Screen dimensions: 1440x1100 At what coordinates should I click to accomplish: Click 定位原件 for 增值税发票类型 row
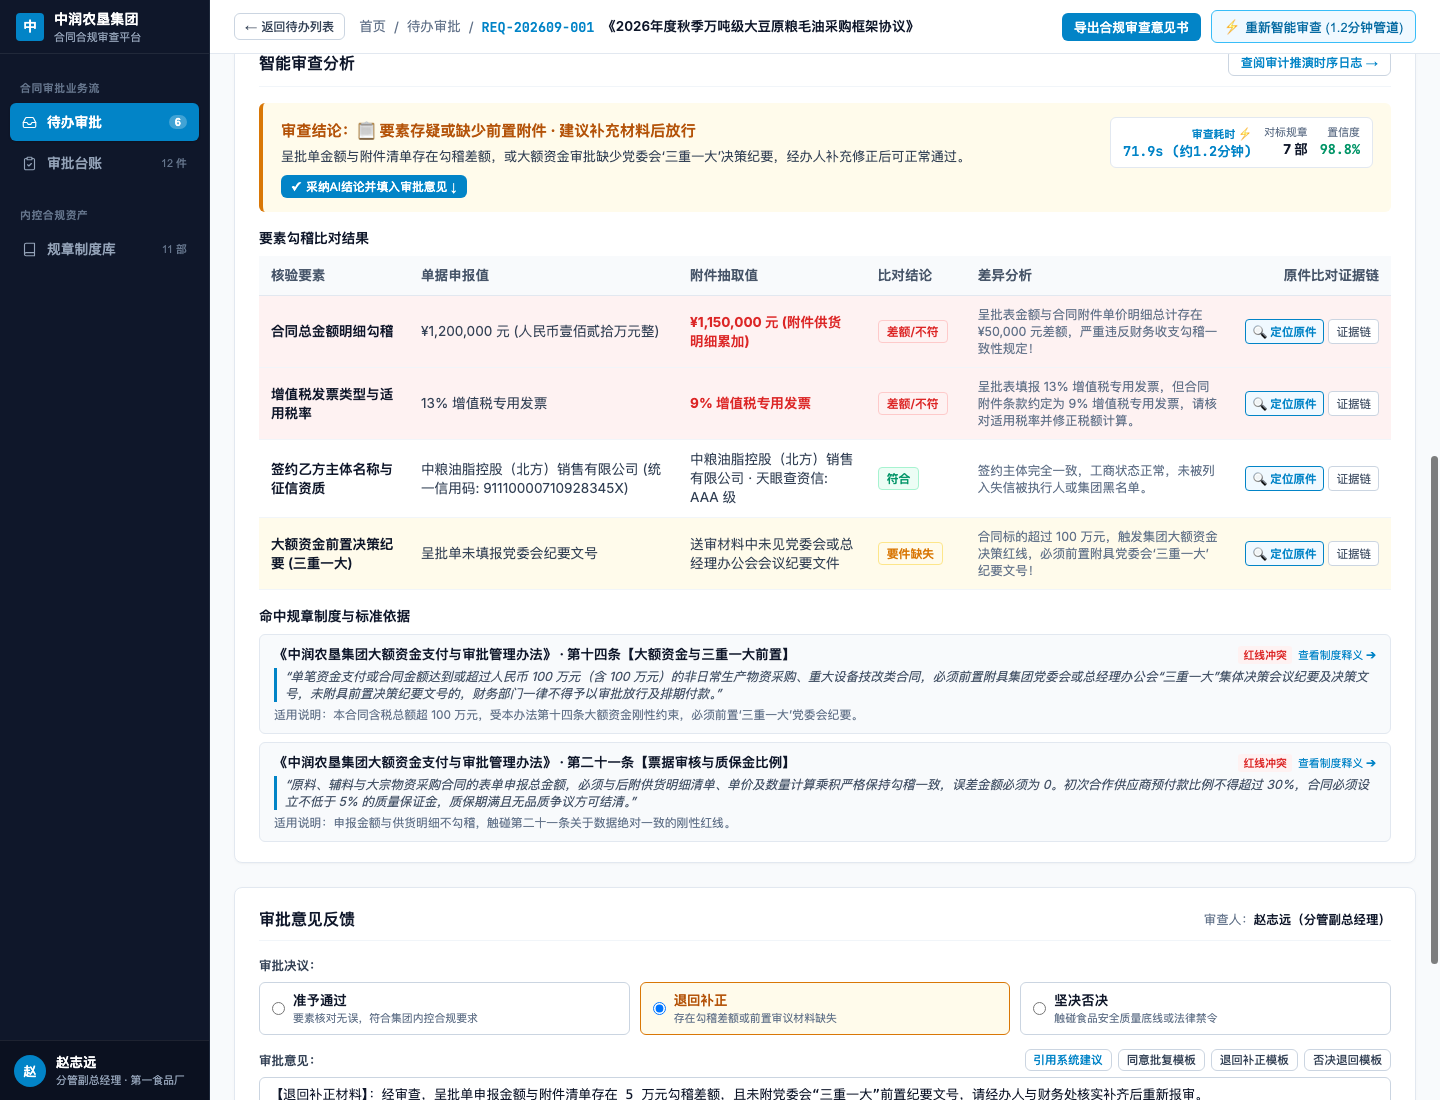1284,404
